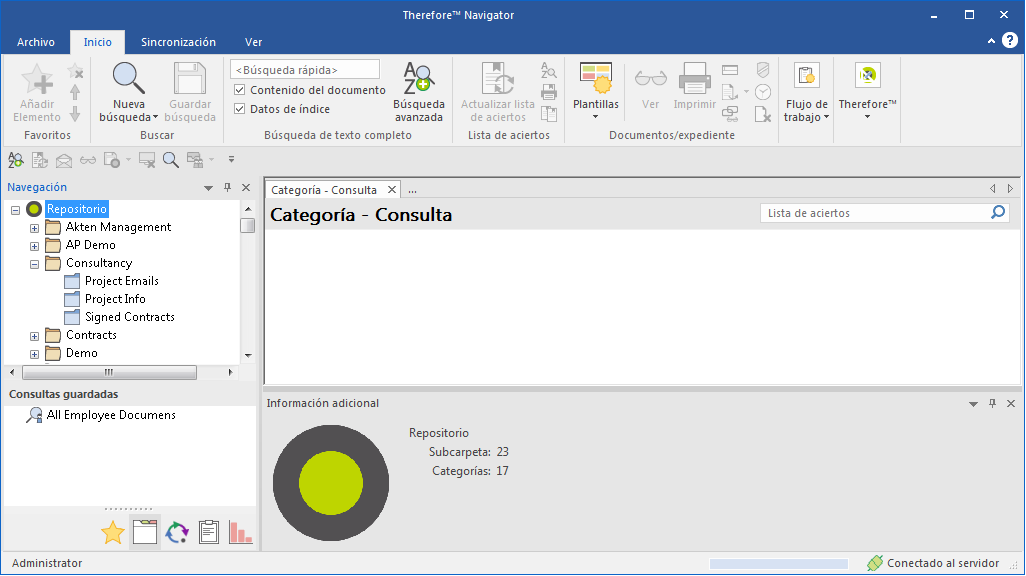Open the Plantillas templates menu
Image resolution: width=1026 pixels, height=576 pixels.
595,79
